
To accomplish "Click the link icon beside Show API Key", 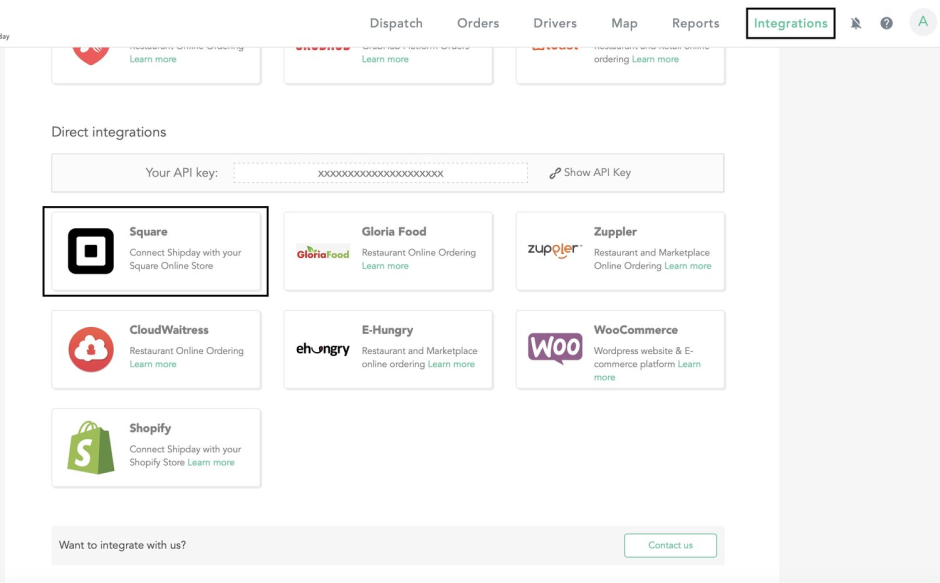I will point(555,173).
